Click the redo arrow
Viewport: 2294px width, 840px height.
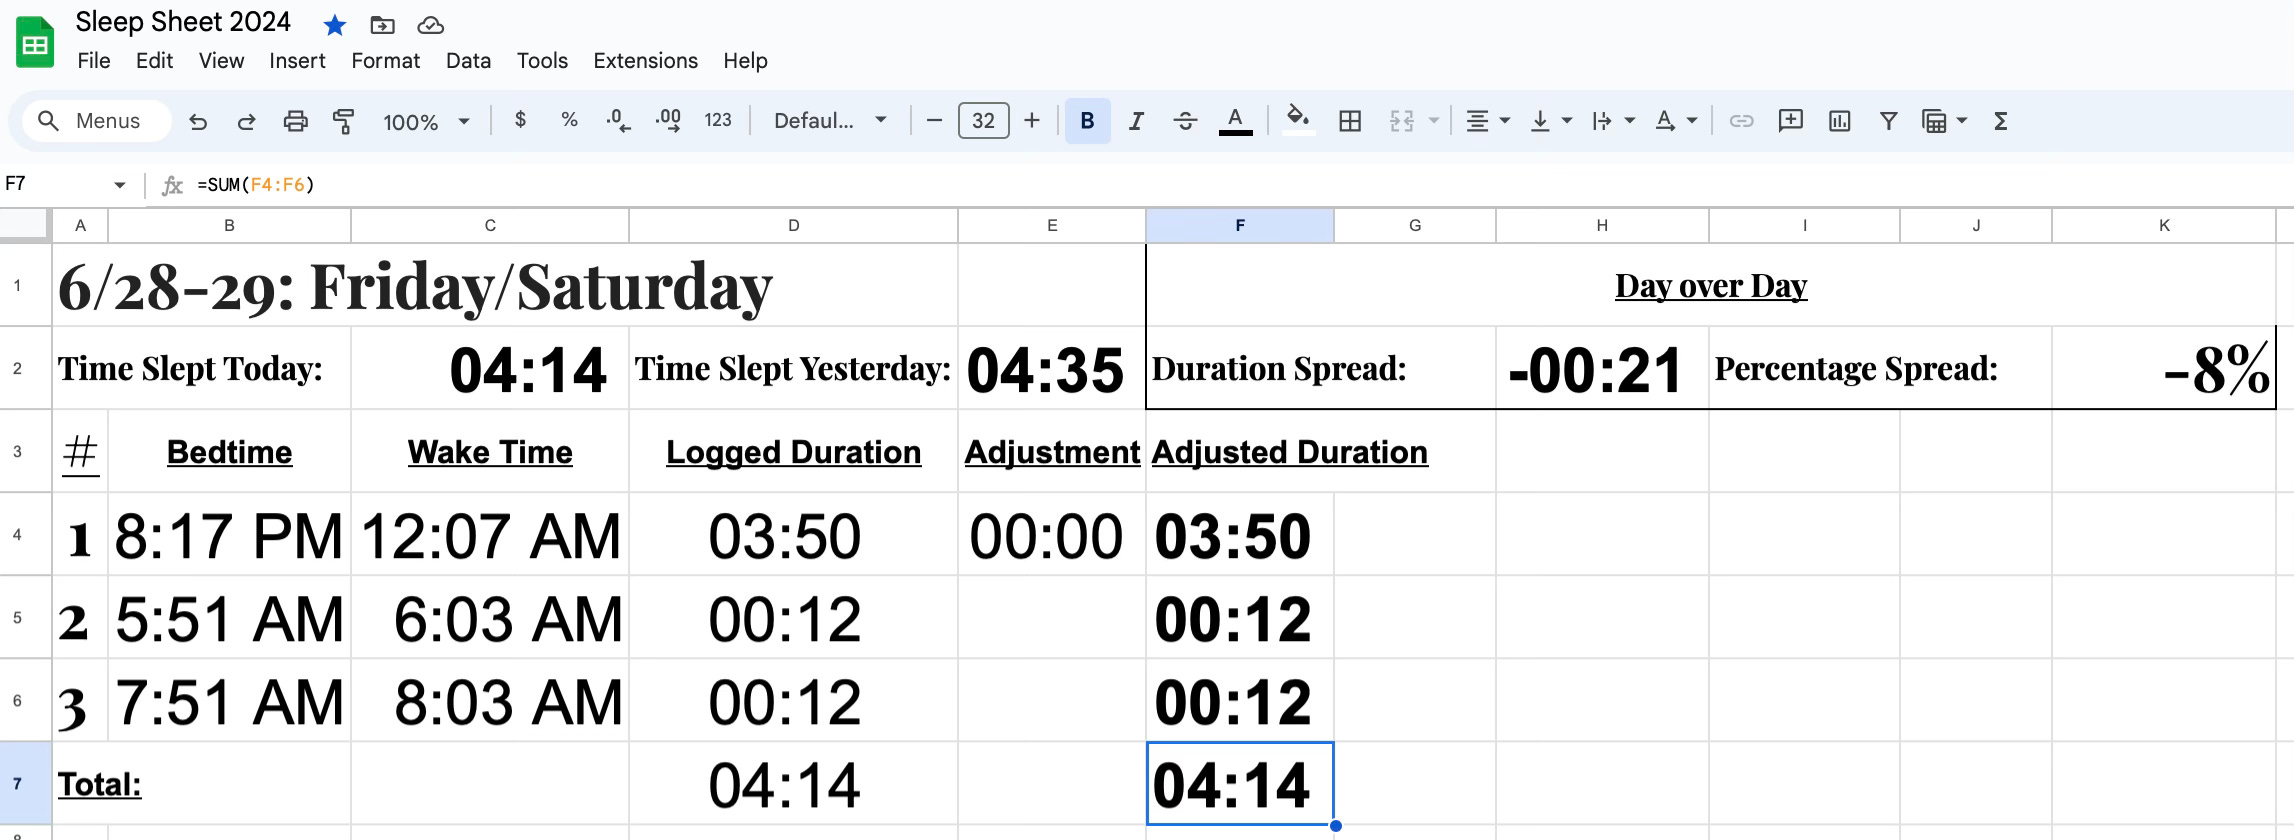(x=246, y=121)
